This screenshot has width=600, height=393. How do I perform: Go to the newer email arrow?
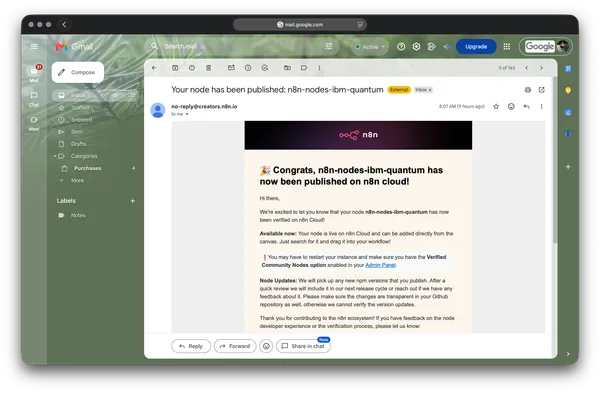527,68
